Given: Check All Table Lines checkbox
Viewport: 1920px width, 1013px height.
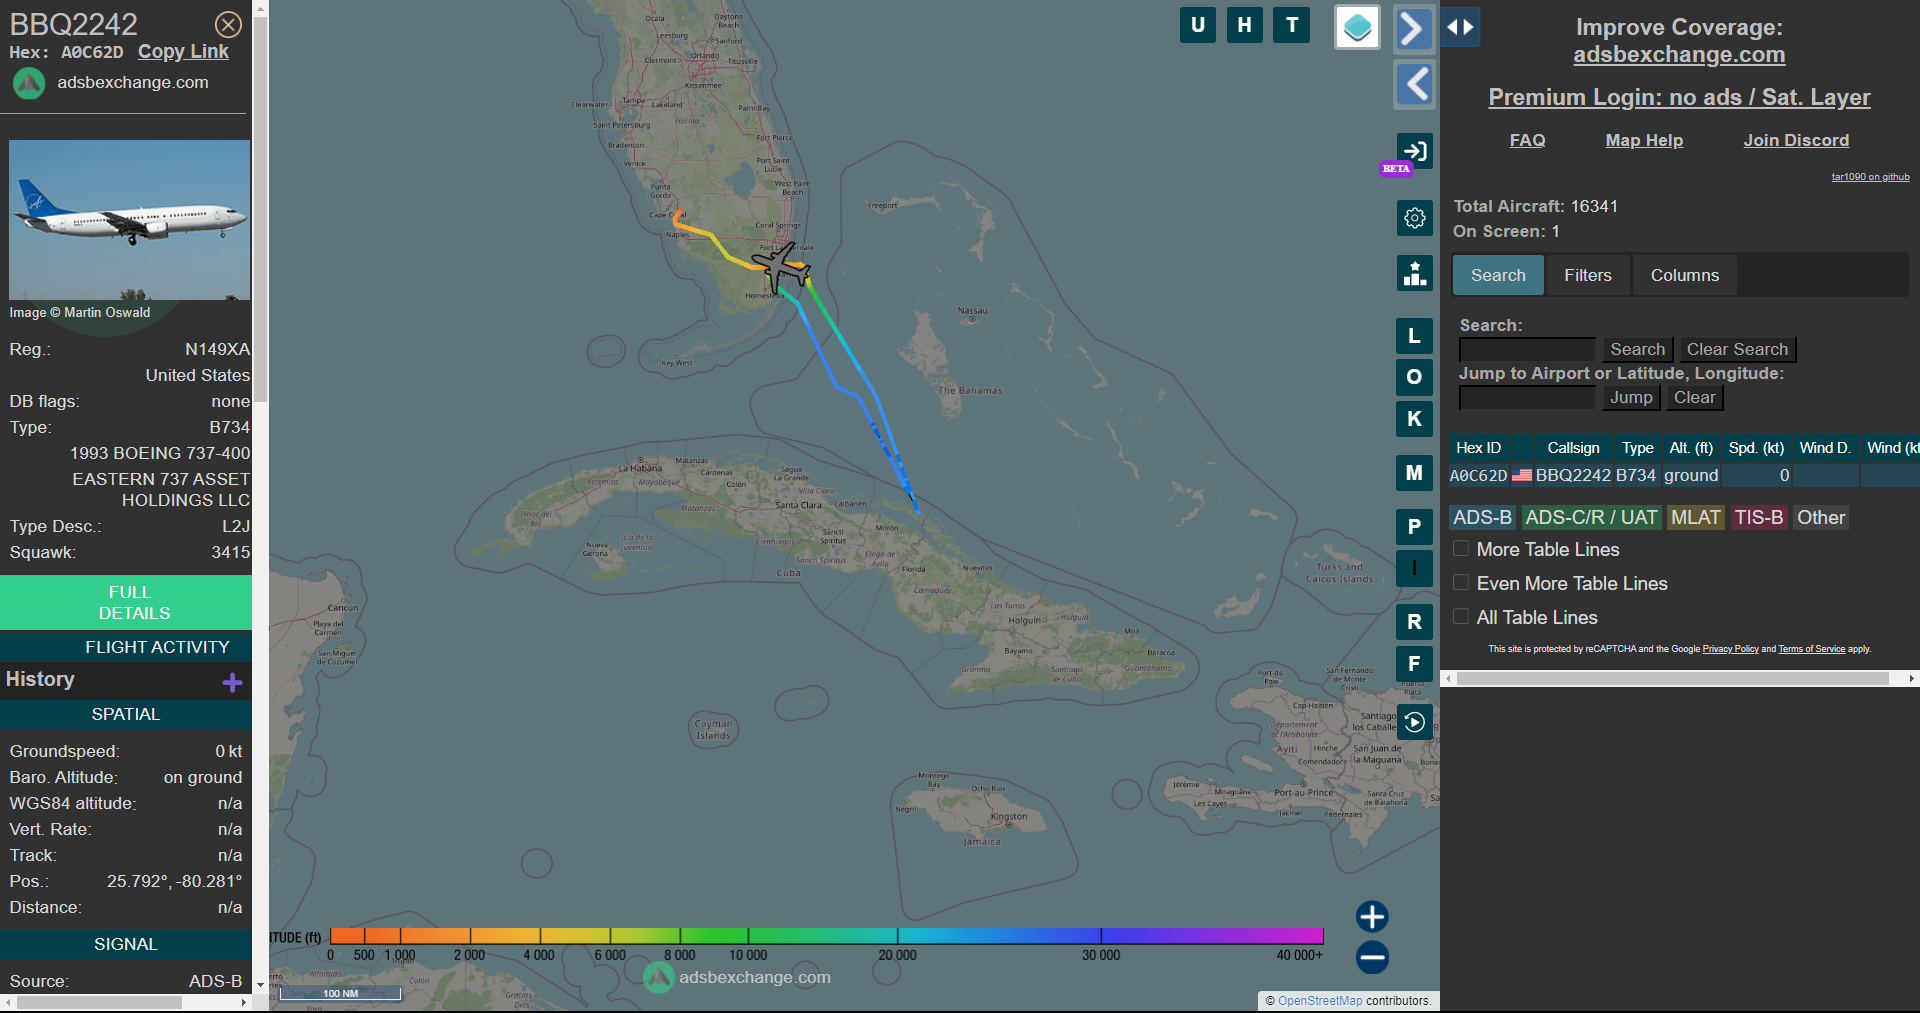Looking at the screenshot, I should point(1461,617).
